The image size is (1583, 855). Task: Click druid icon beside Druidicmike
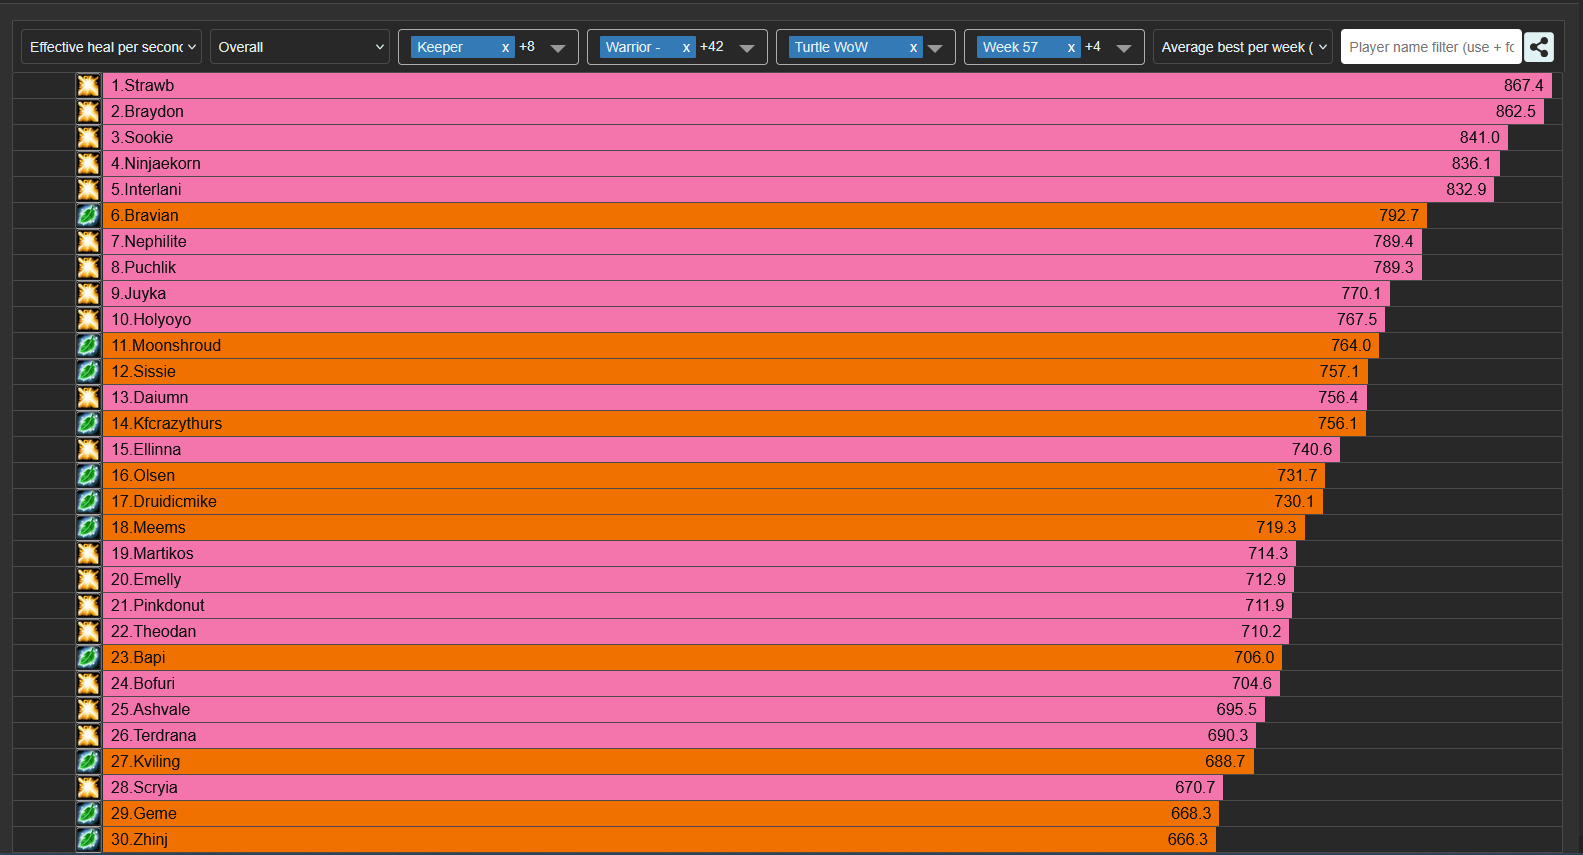click(88, 502)
